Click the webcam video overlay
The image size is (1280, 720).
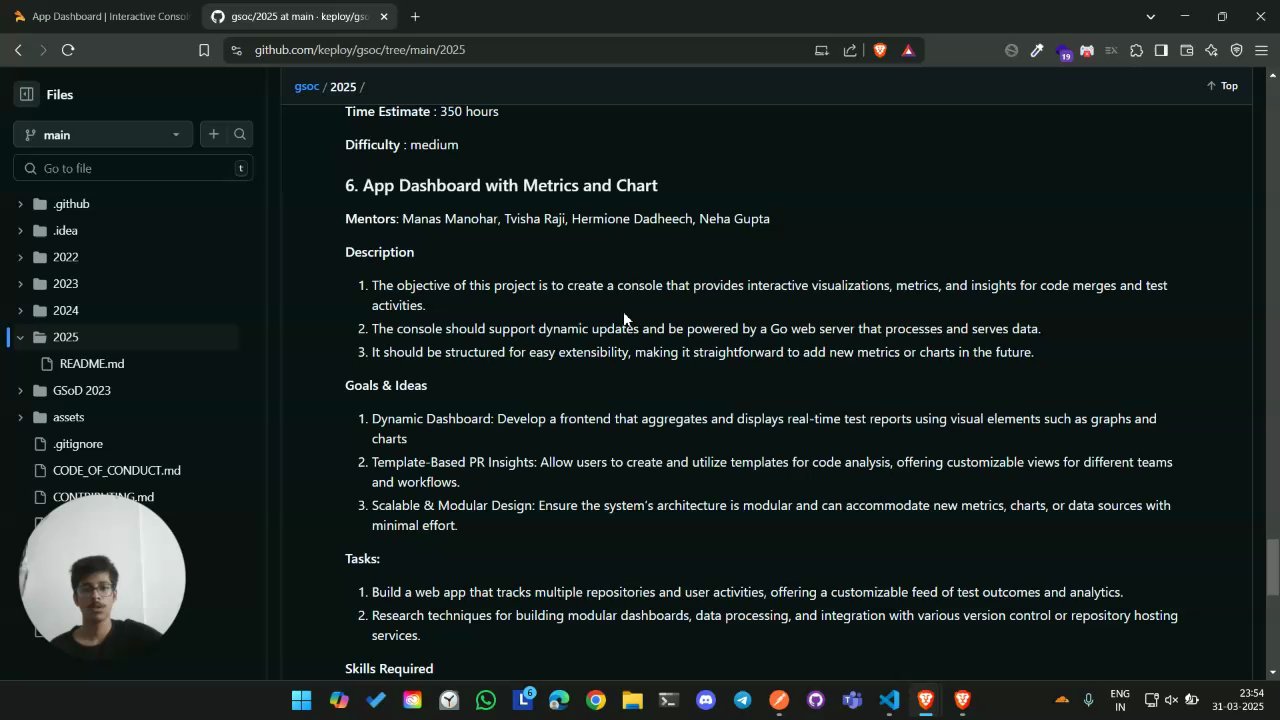coord(102,577)
